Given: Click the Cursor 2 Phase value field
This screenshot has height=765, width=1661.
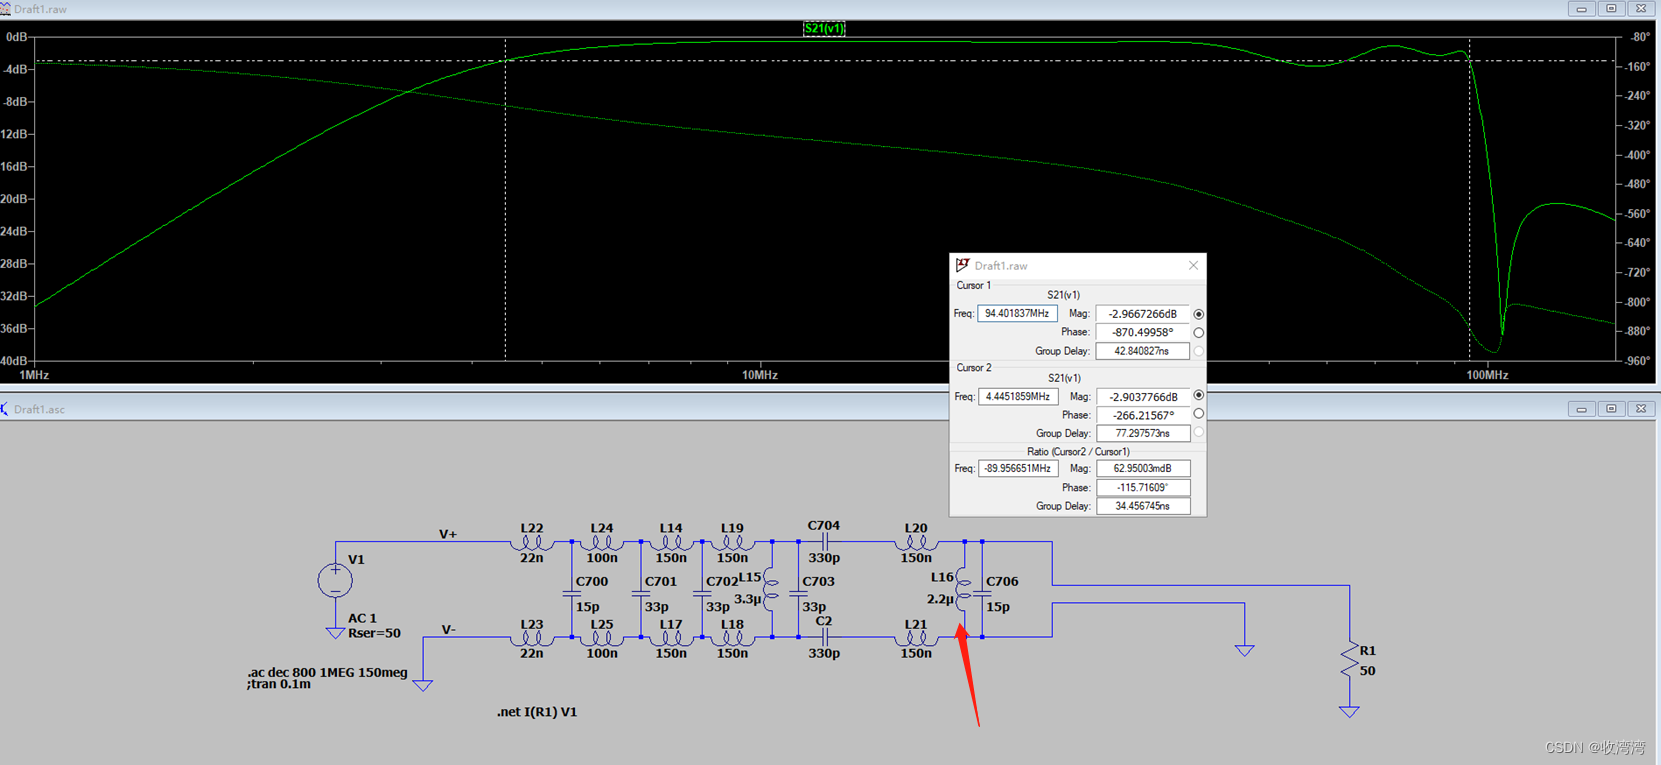Looking at the screenshot, I should click(1142, 415).
